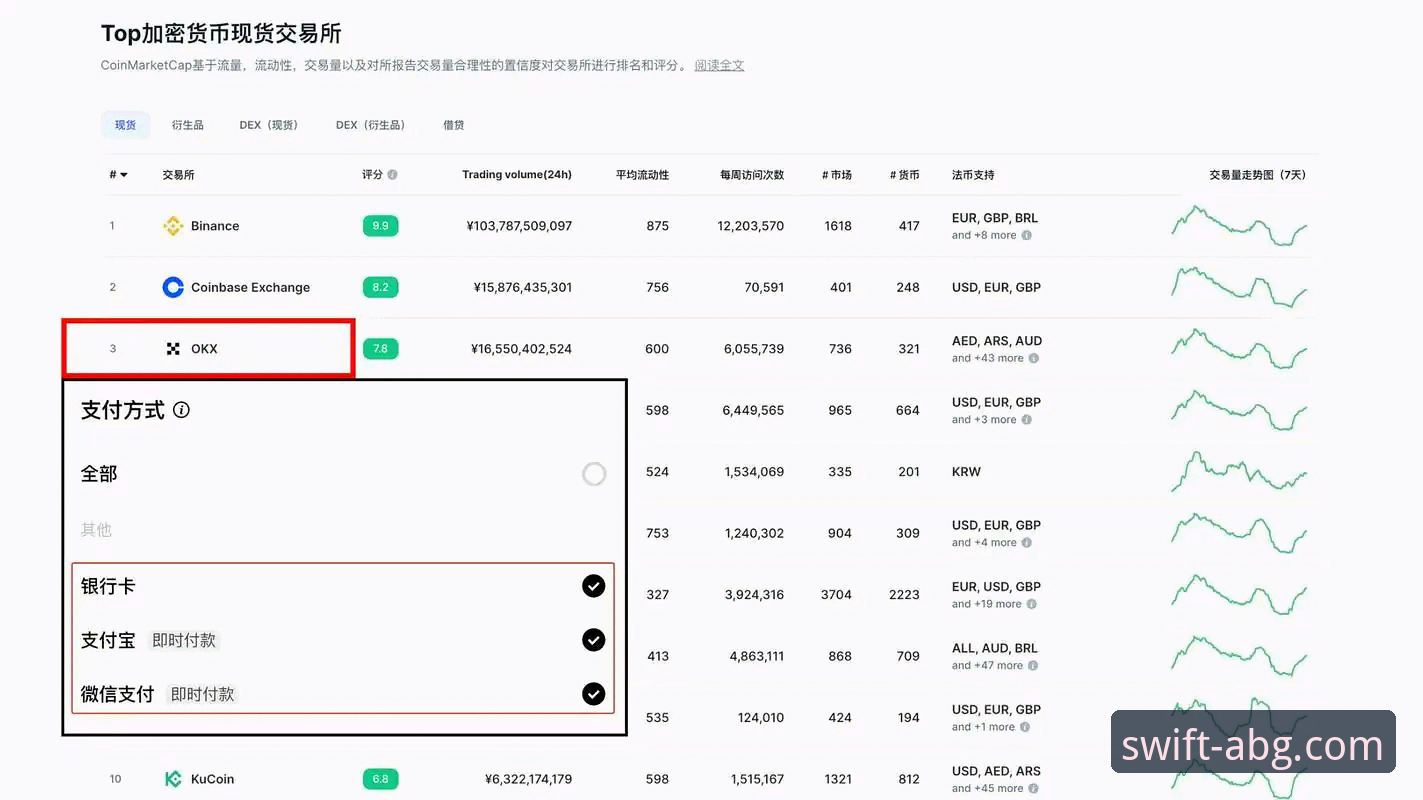Click OKX score badge 7.8
The height and width of the screenshot is (800, 1423).
(x=380, y=349)
